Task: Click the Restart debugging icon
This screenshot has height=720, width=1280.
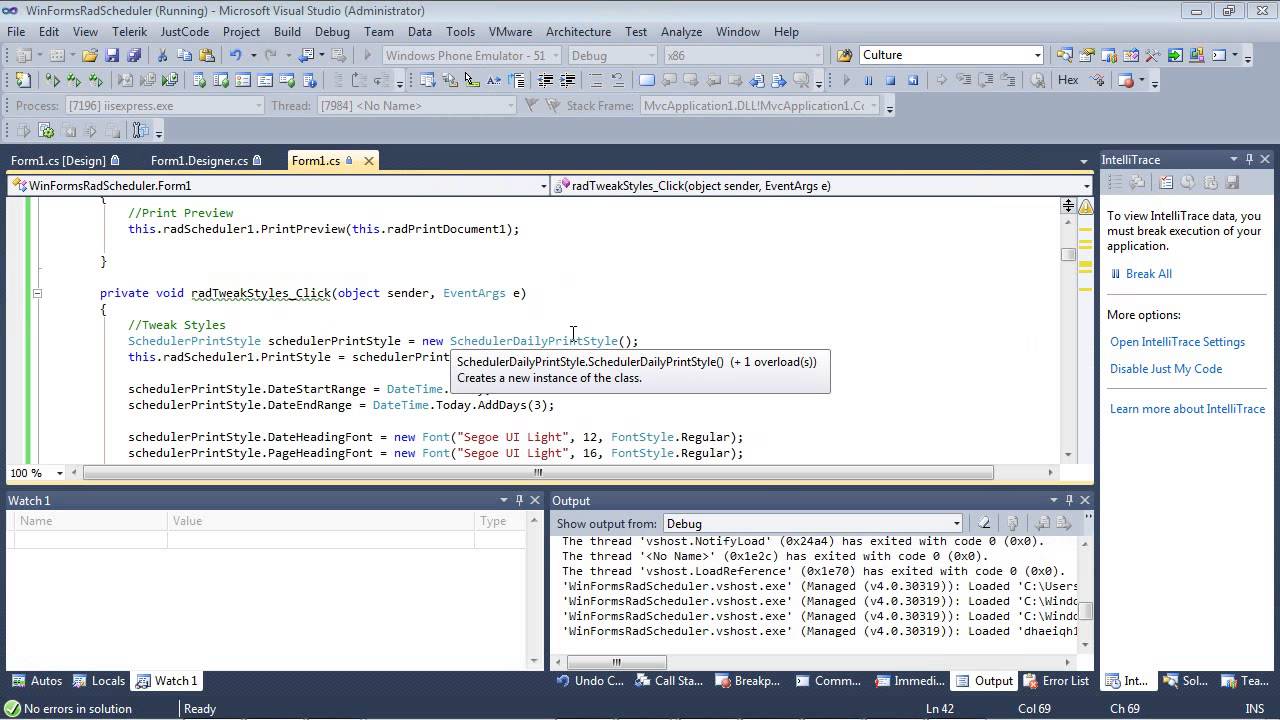Action: click(912, 80)
